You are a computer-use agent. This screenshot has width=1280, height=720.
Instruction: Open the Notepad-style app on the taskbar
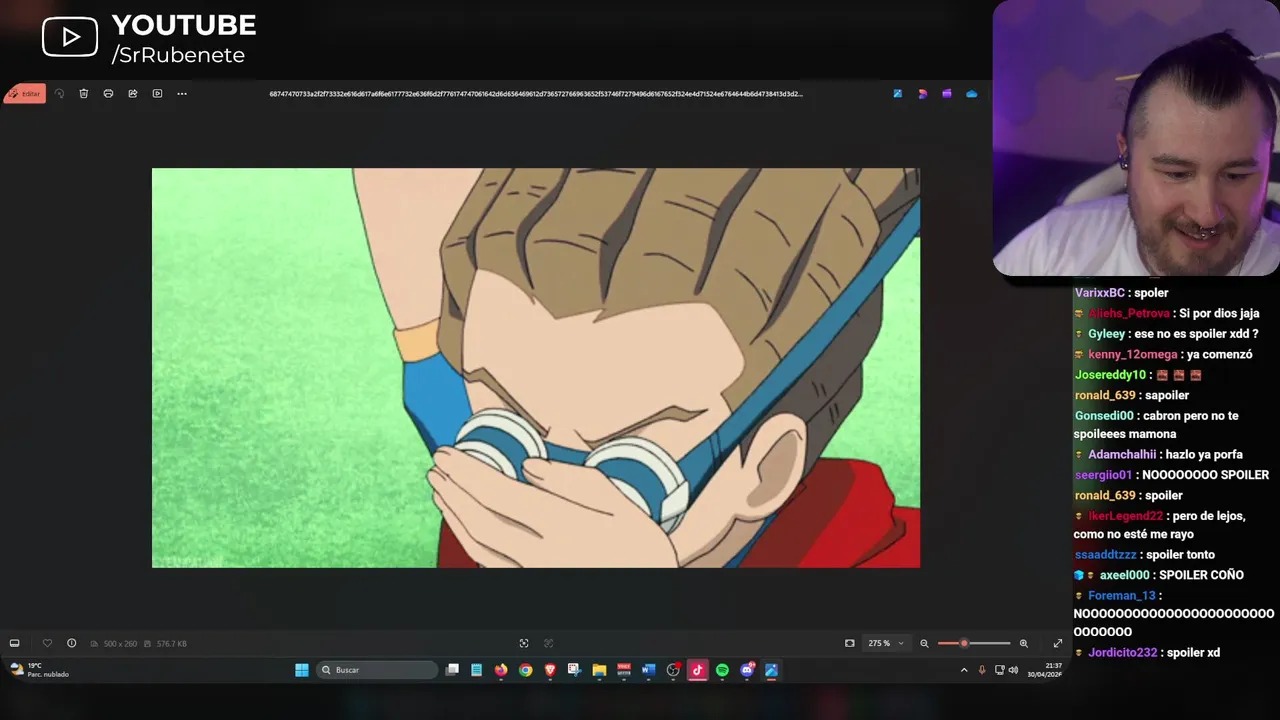click(x=477, y=670)
